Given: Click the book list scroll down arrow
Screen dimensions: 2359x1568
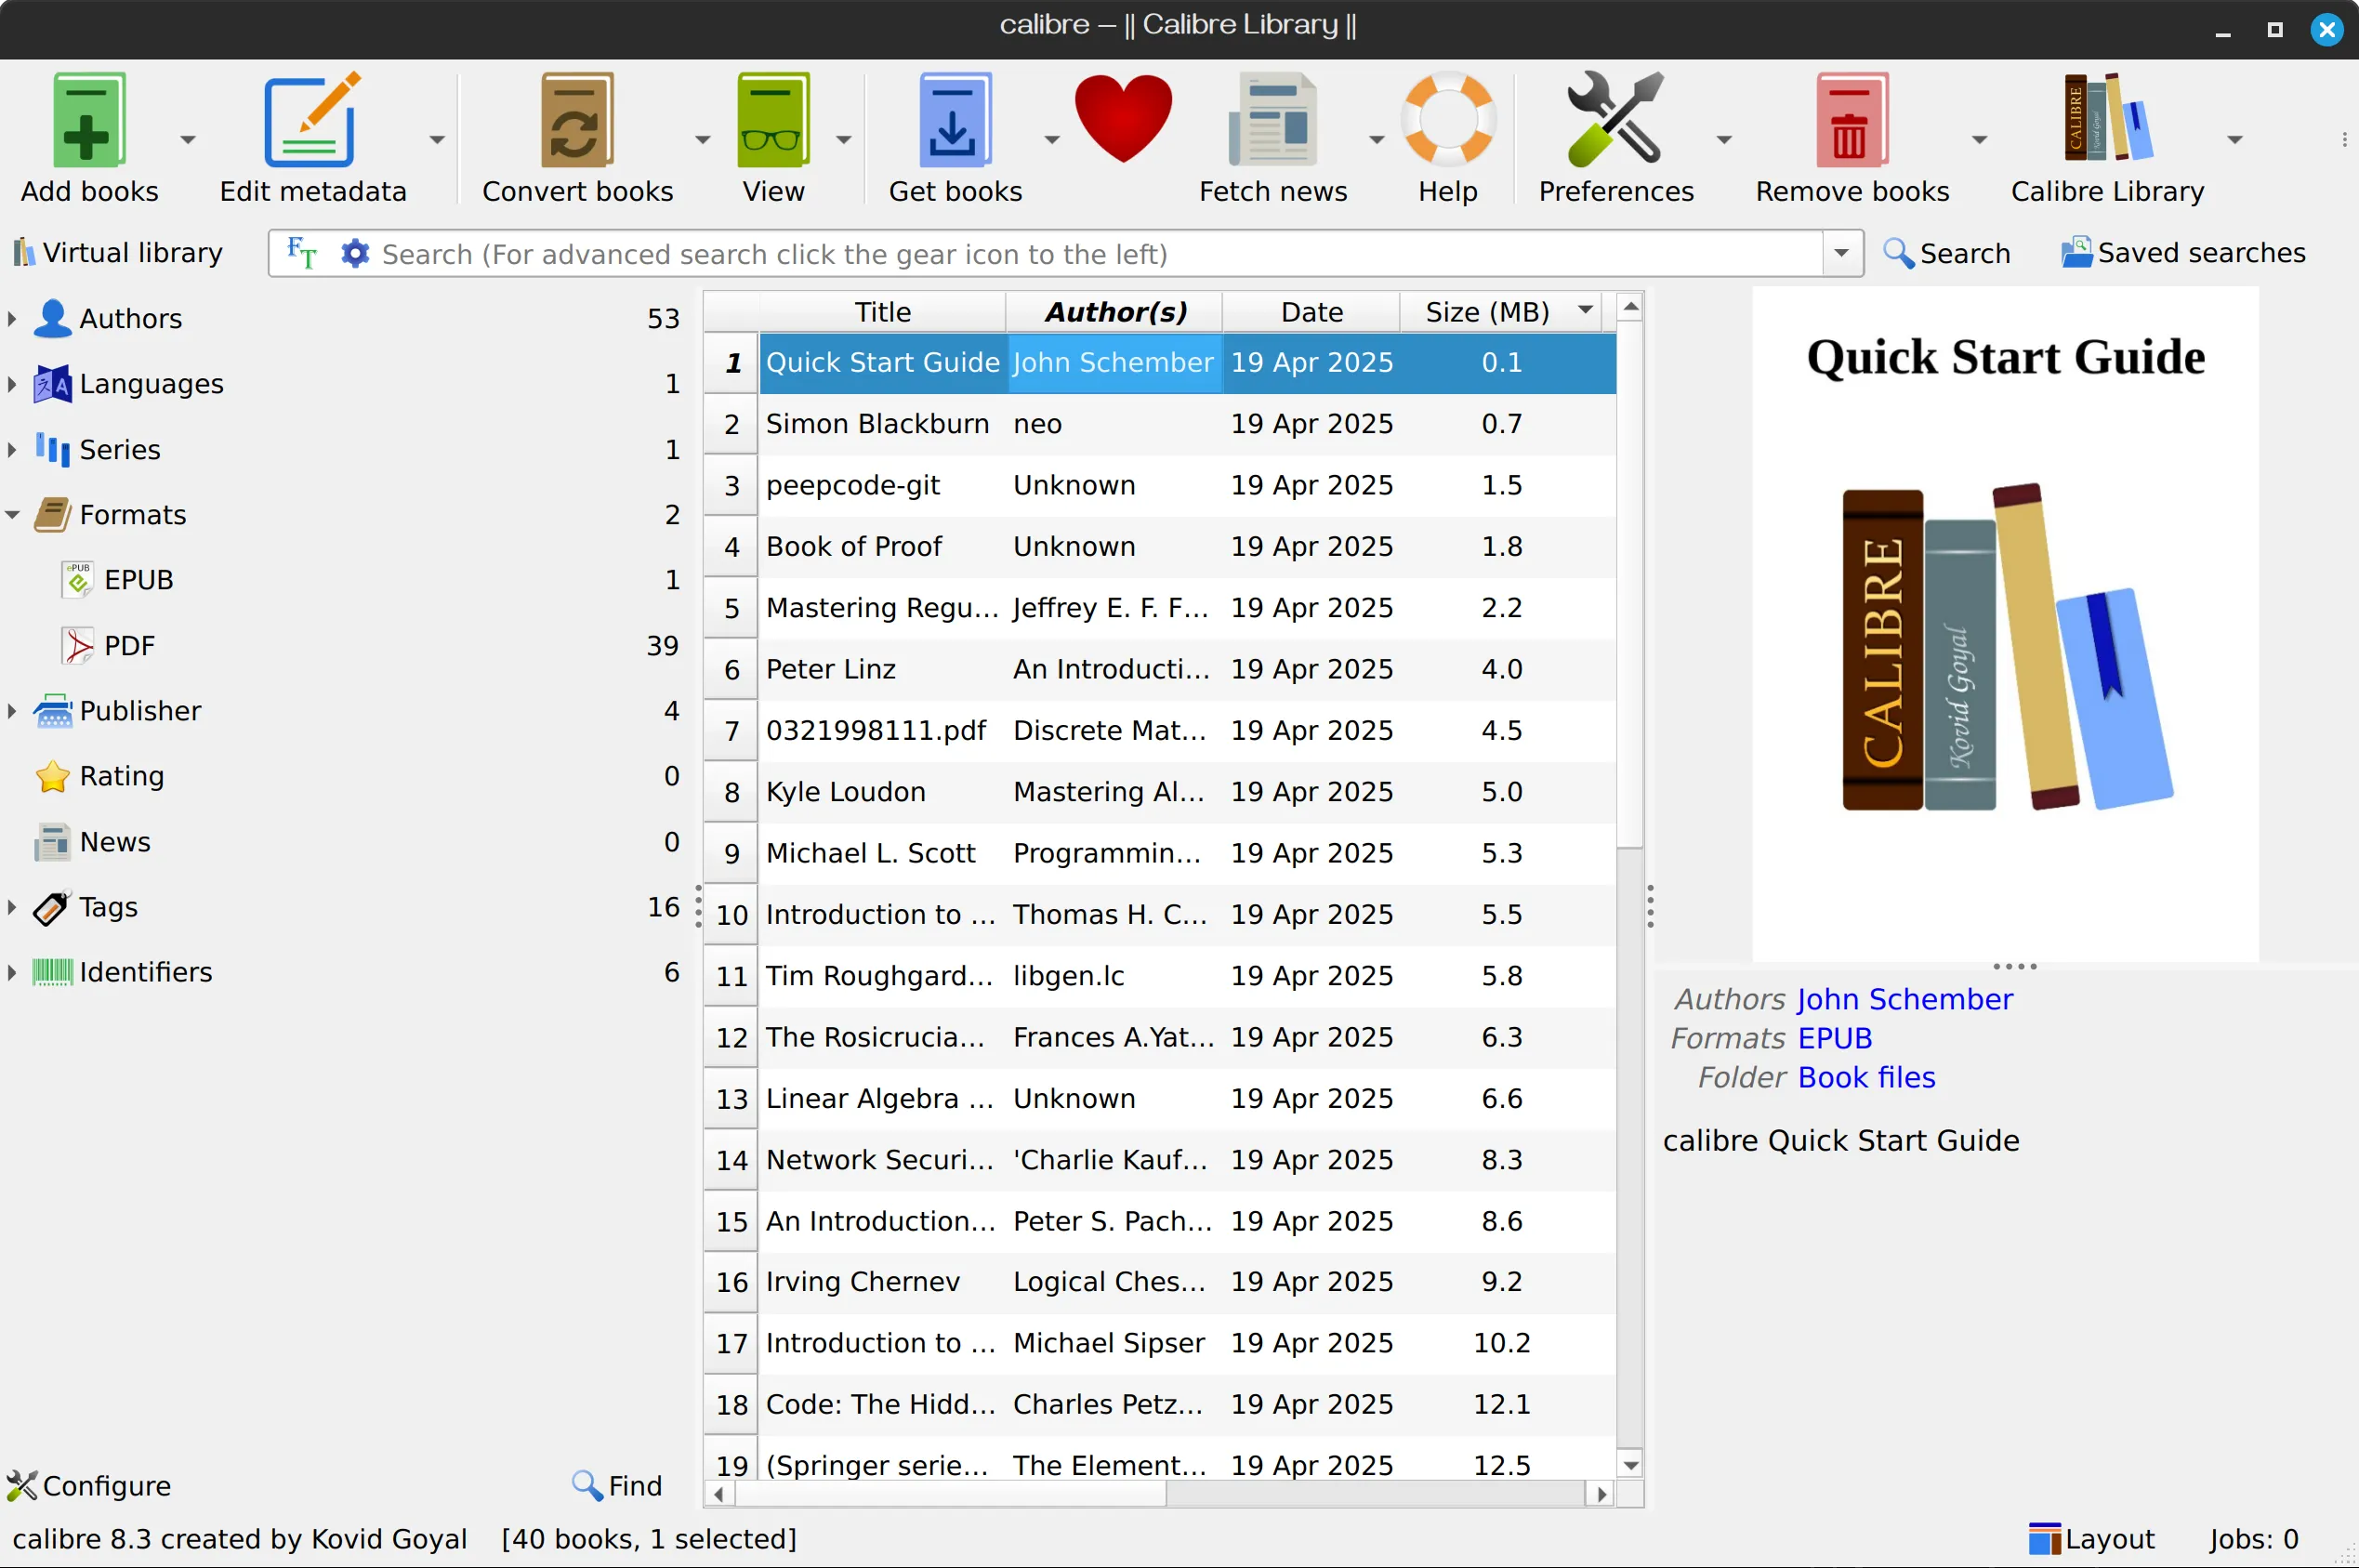Looking at the screenshot, I should click(1630, 1466).
